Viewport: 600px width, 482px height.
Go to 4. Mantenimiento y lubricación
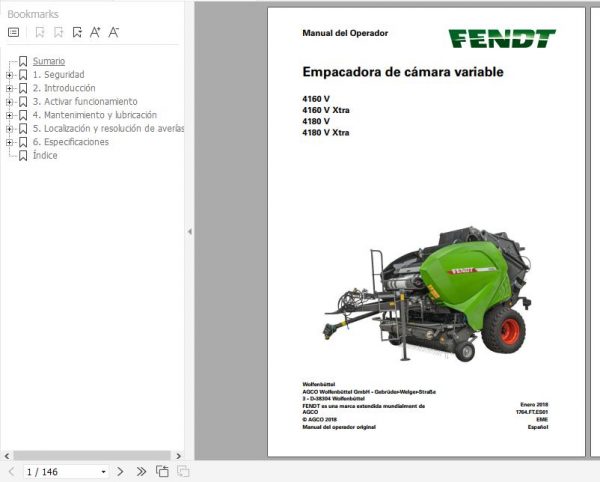pos(95,115)
